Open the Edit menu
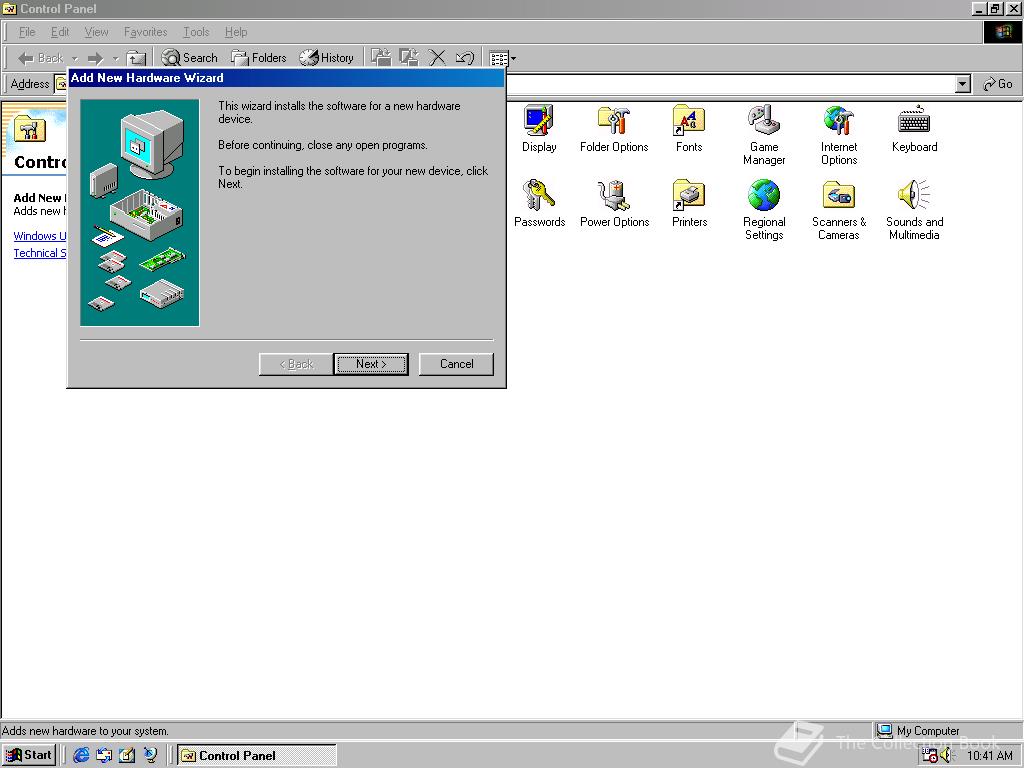 [x=60, y=32]
